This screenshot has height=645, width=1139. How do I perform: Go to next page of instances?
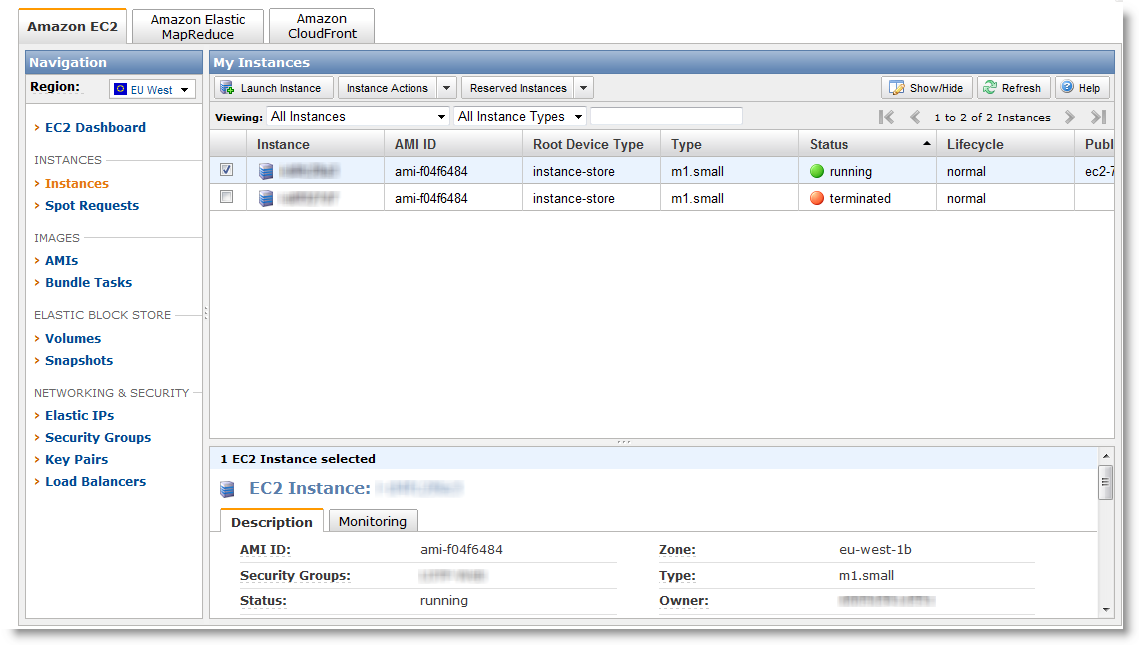coord(1069,117)
